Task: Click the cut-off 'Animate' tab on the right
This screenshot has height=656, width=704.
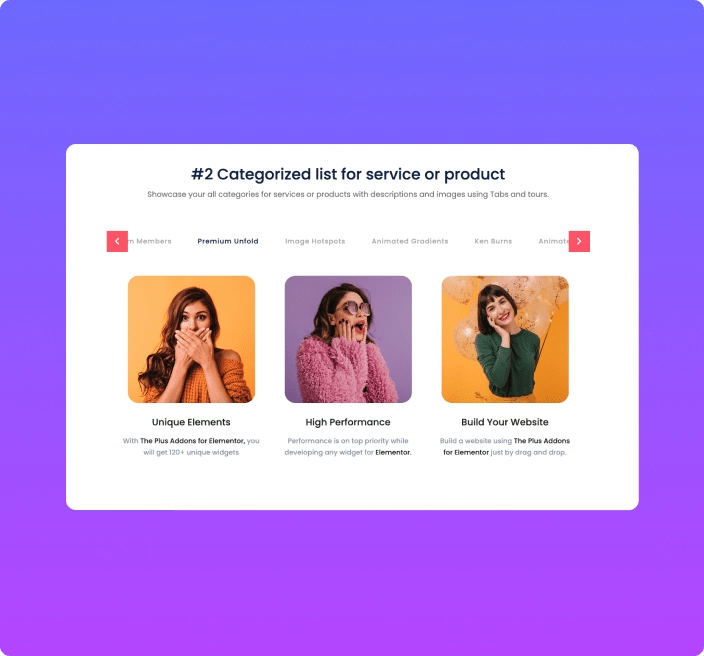Action: pos(554,242)
